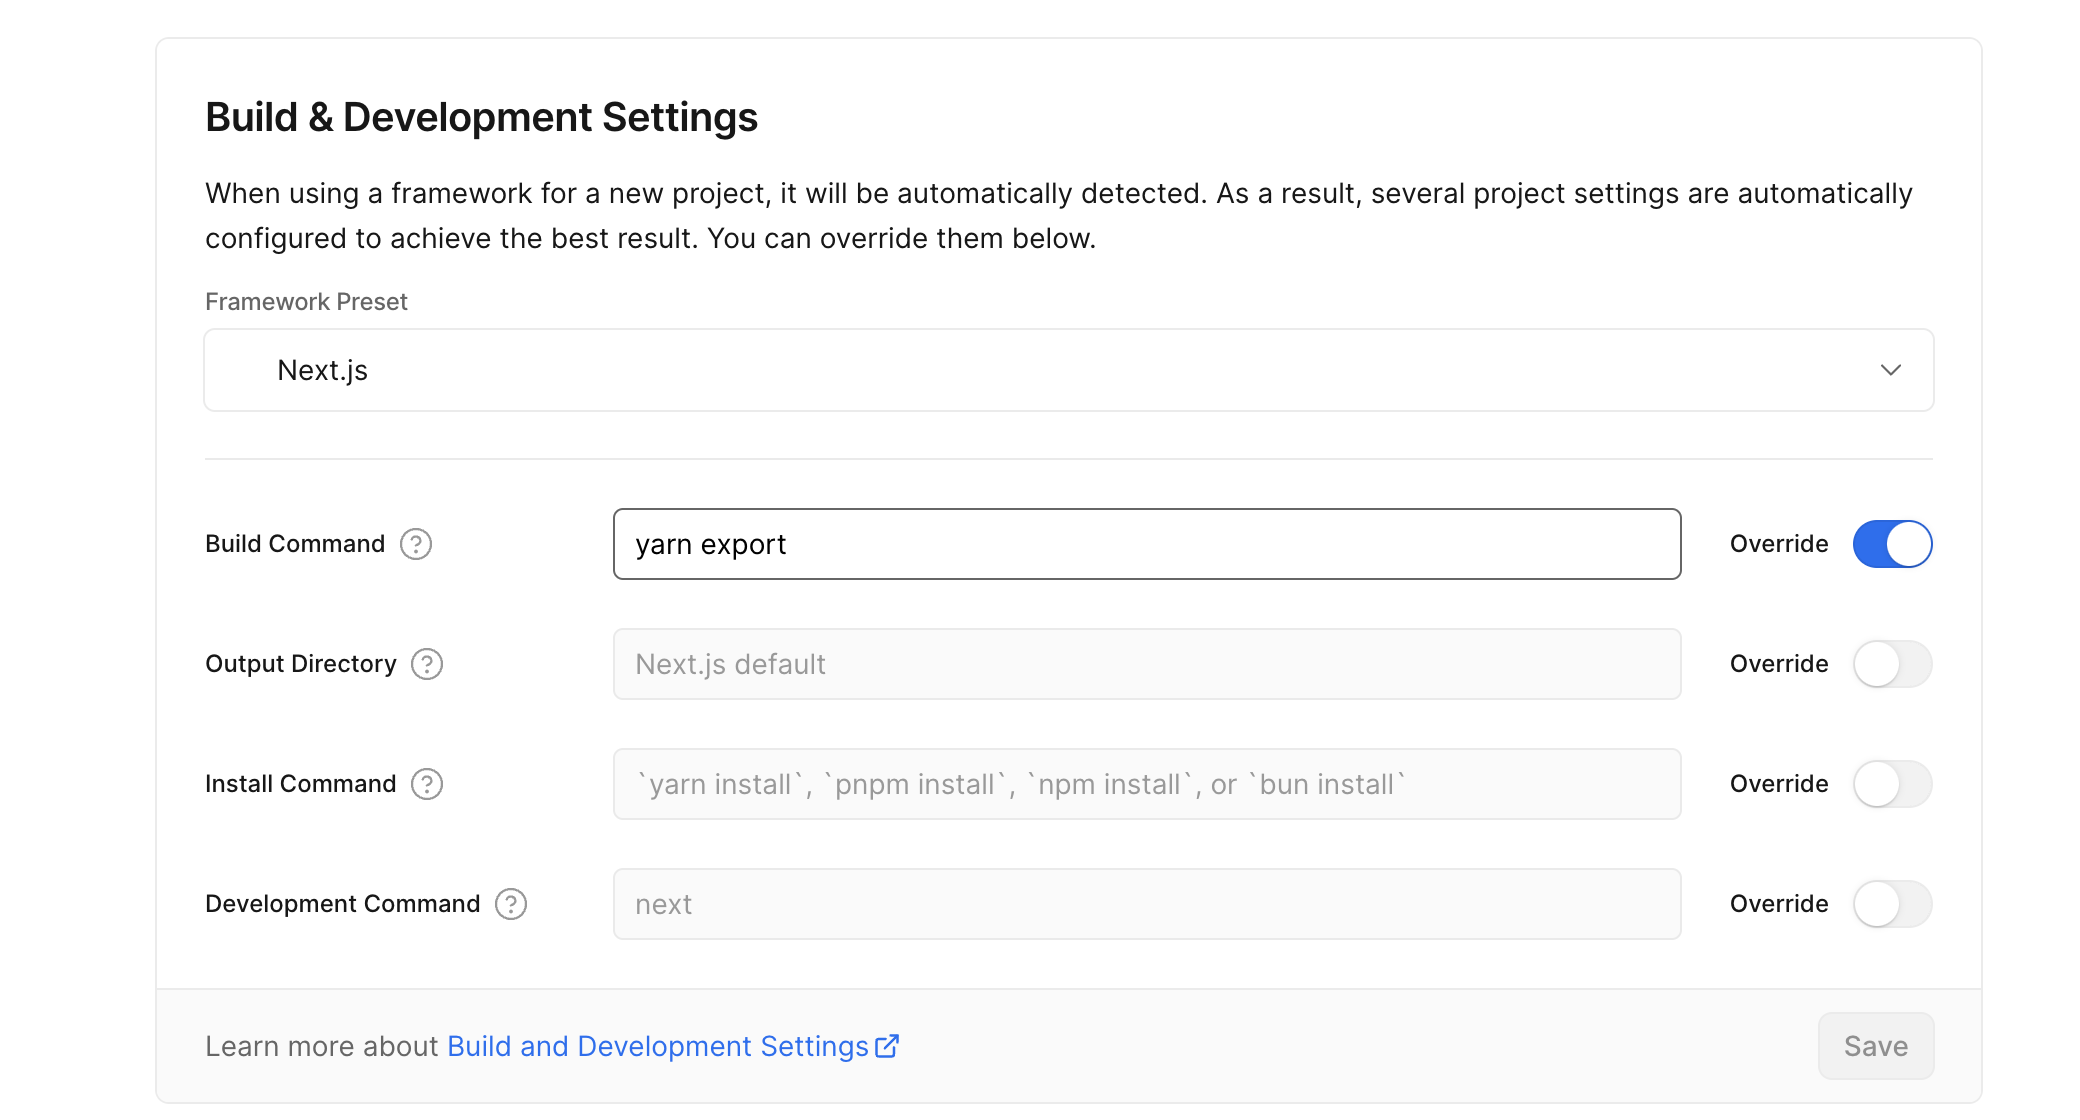This screenshot has width=2080, height=1120.
Task: Click the Framework Preset label
Action: [306, 302]
